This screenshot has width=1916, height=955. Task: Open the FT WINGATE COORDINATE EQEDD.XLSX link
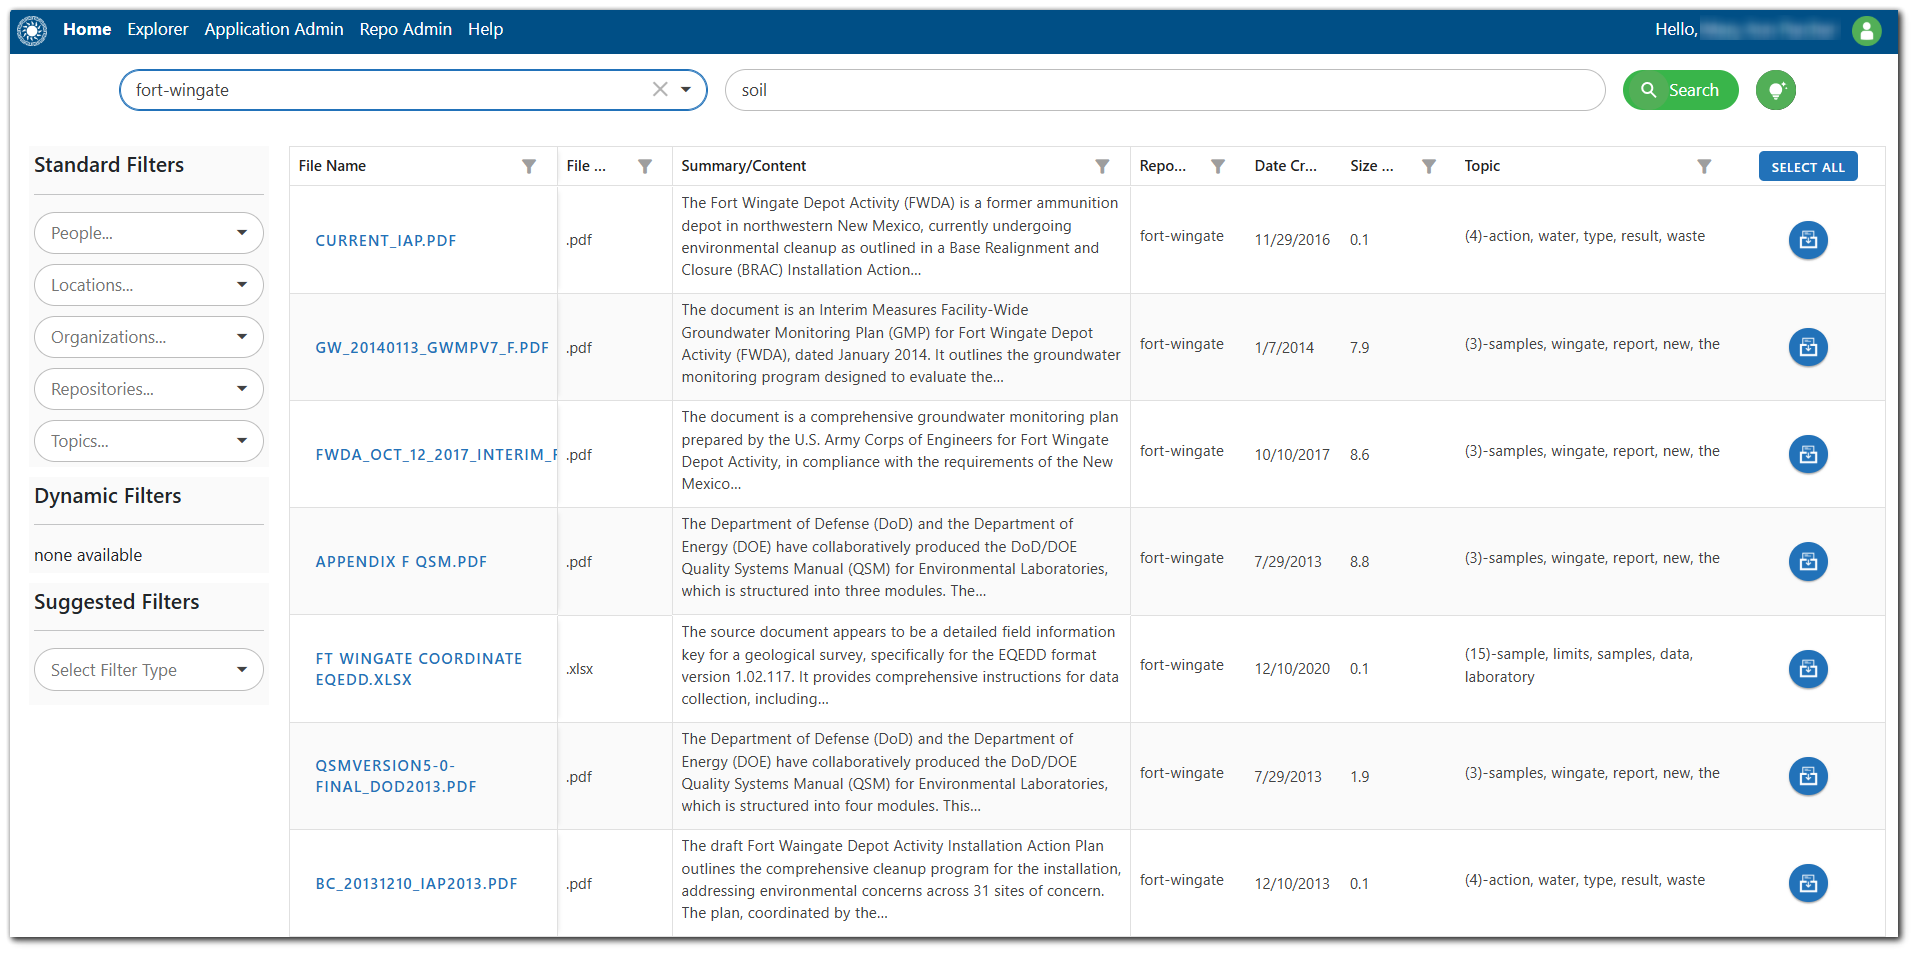419,669
